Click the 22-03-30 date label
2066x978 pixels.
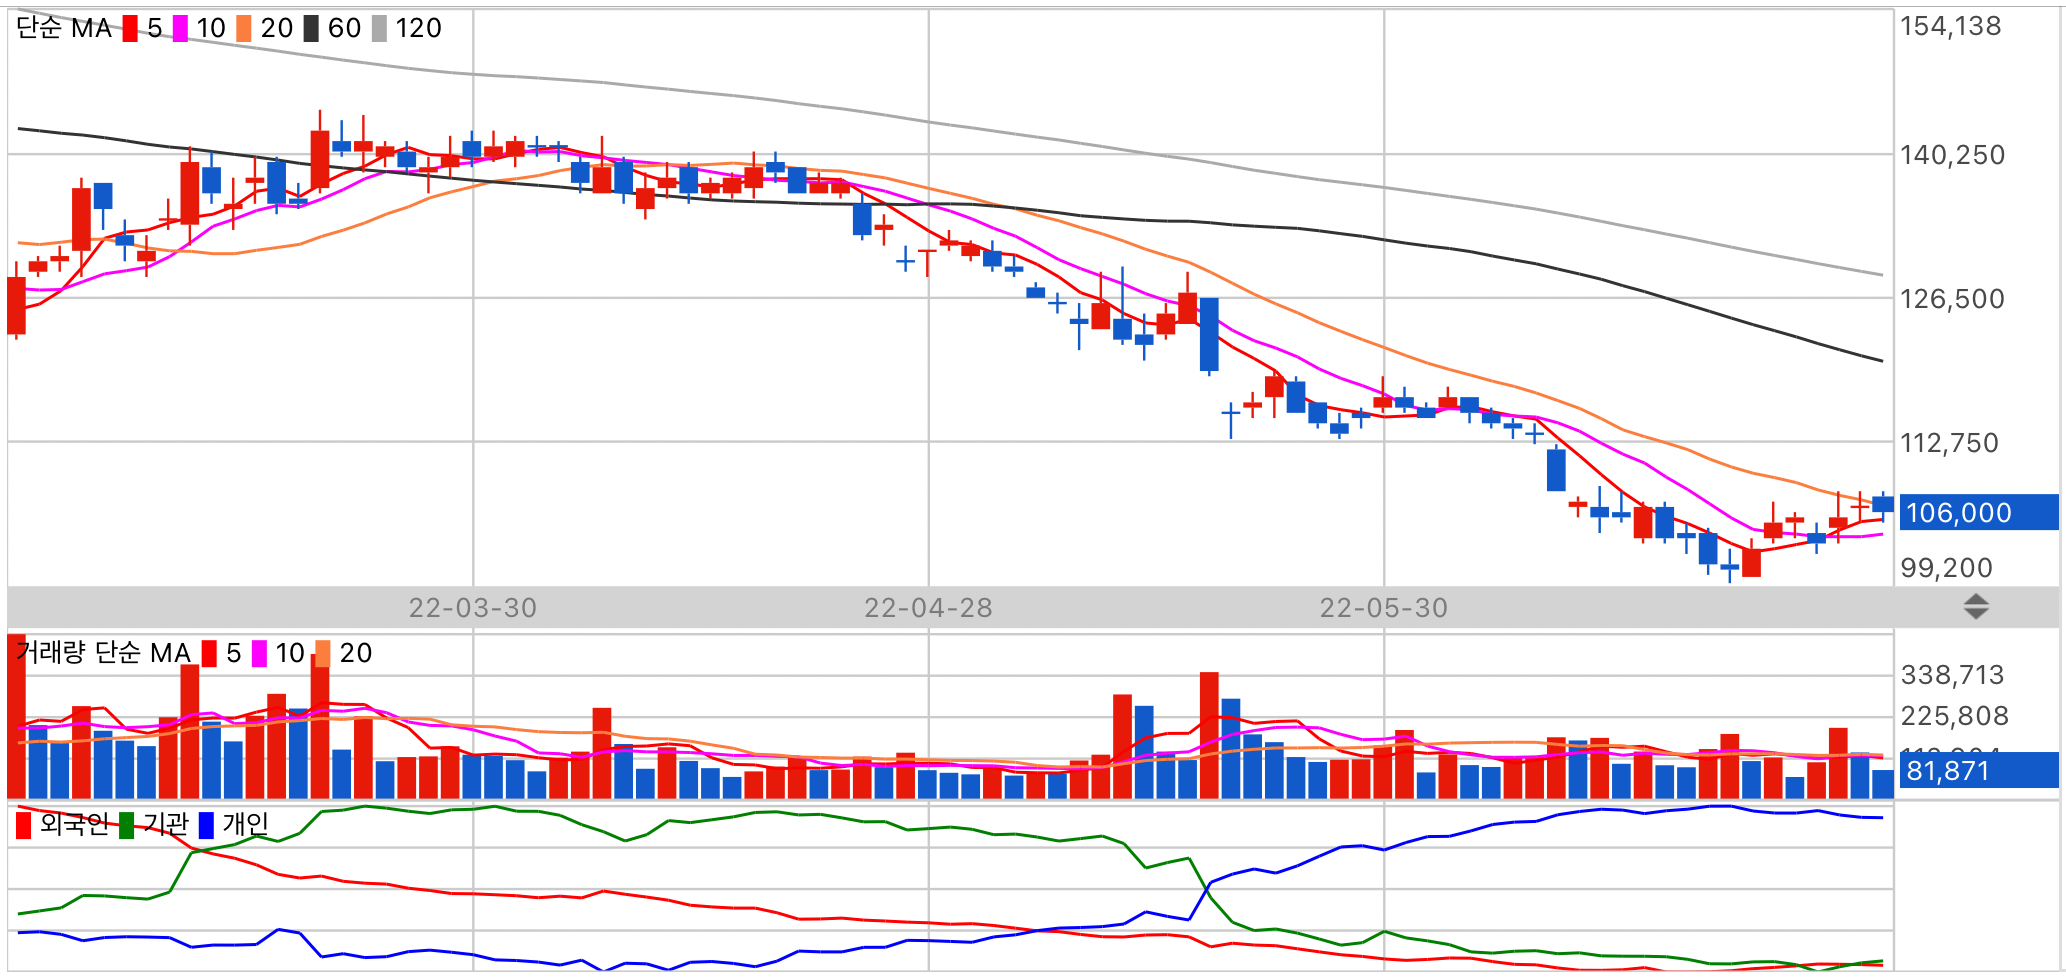point(473,608)
